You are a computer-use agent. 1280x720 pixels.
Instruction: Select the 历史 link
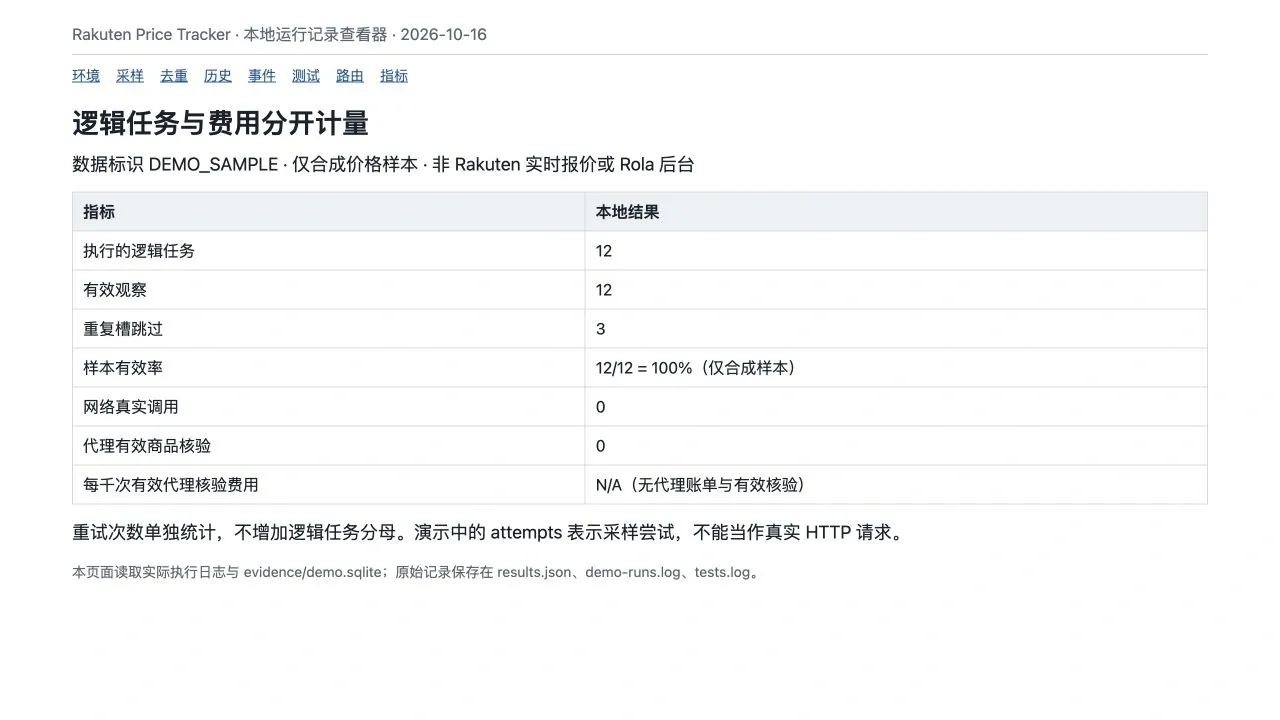(218, 76)
